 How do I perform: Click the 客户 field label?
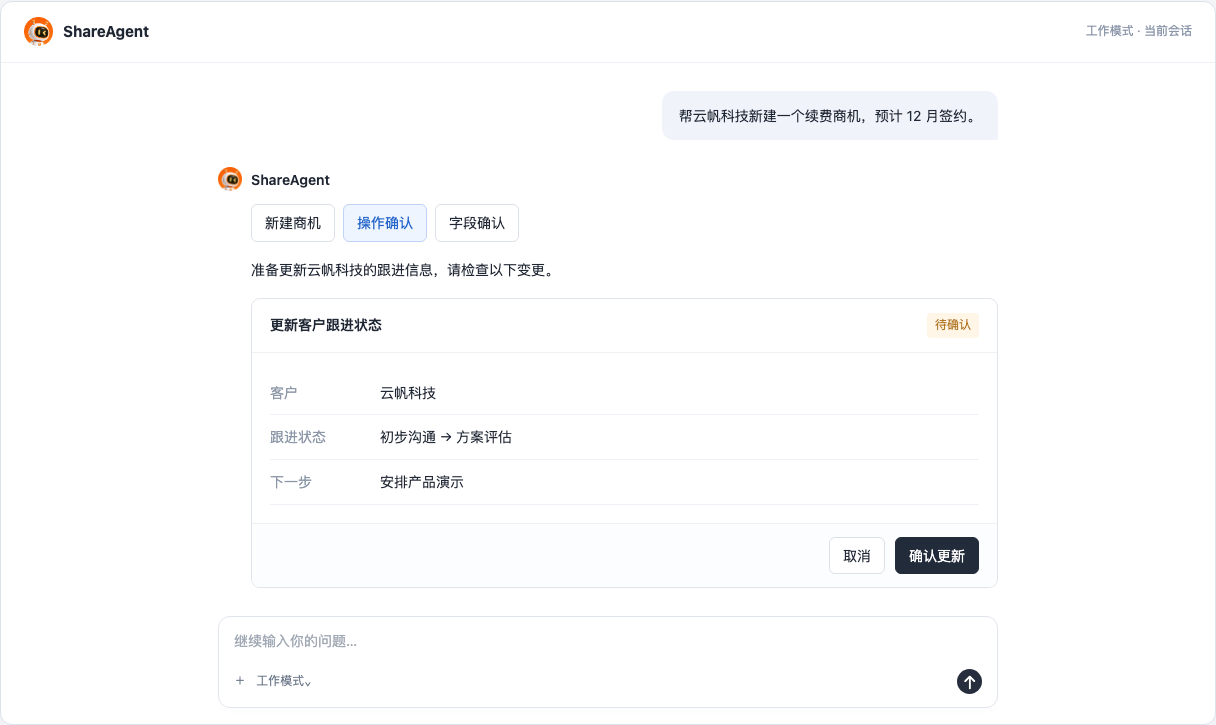[x=284, y=393]
